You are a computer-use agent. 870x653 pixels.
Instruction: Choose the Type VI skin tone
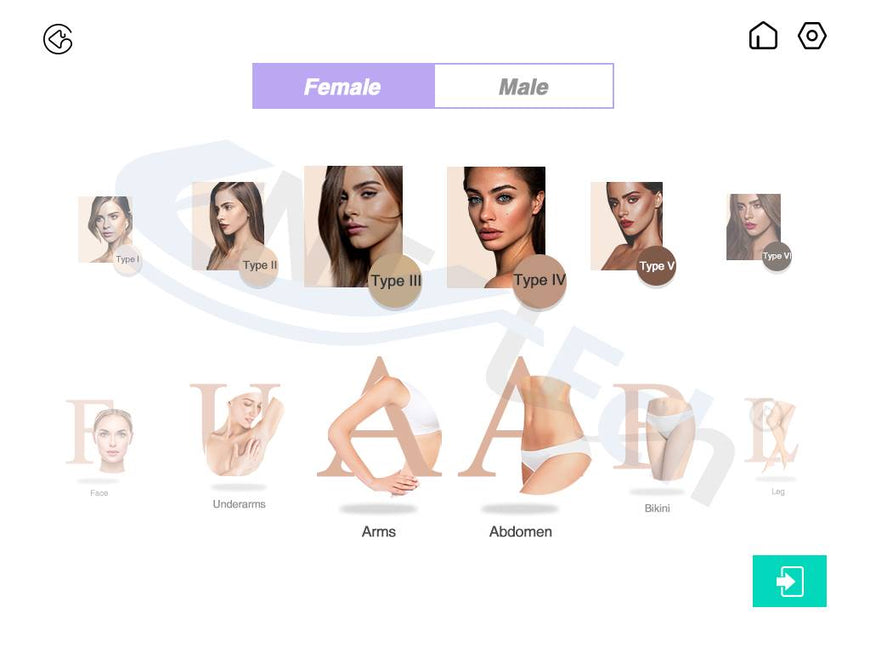[776, 256]
